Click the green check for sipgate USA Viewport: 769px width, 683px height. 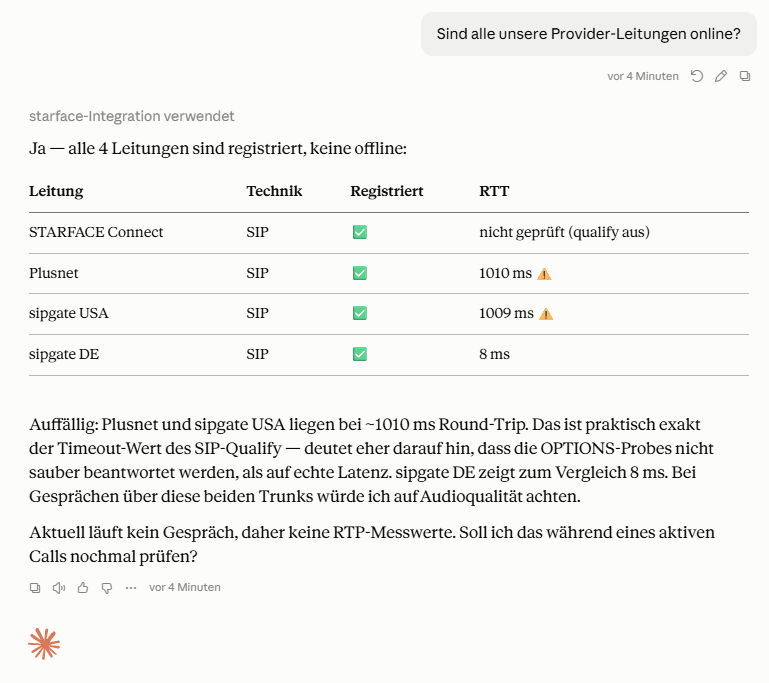360,313
